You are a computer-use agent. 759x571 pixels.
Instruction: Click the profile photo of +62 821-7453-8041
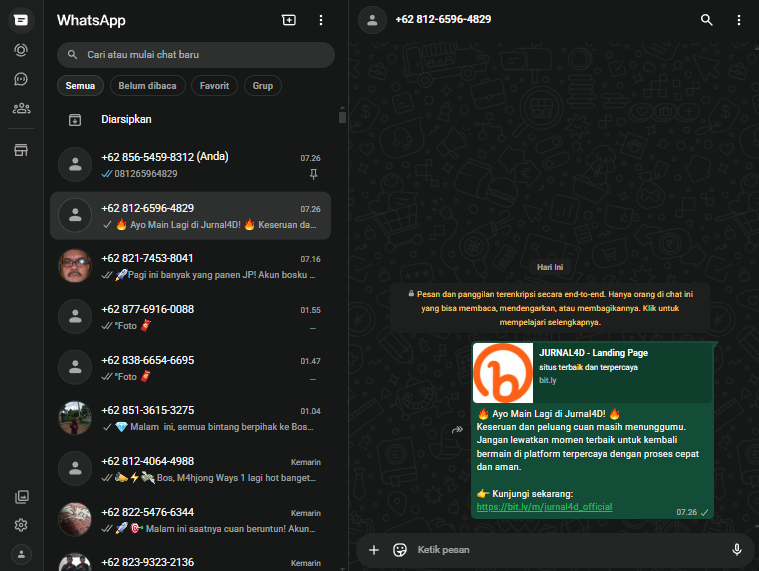click(x=75, y=266)
